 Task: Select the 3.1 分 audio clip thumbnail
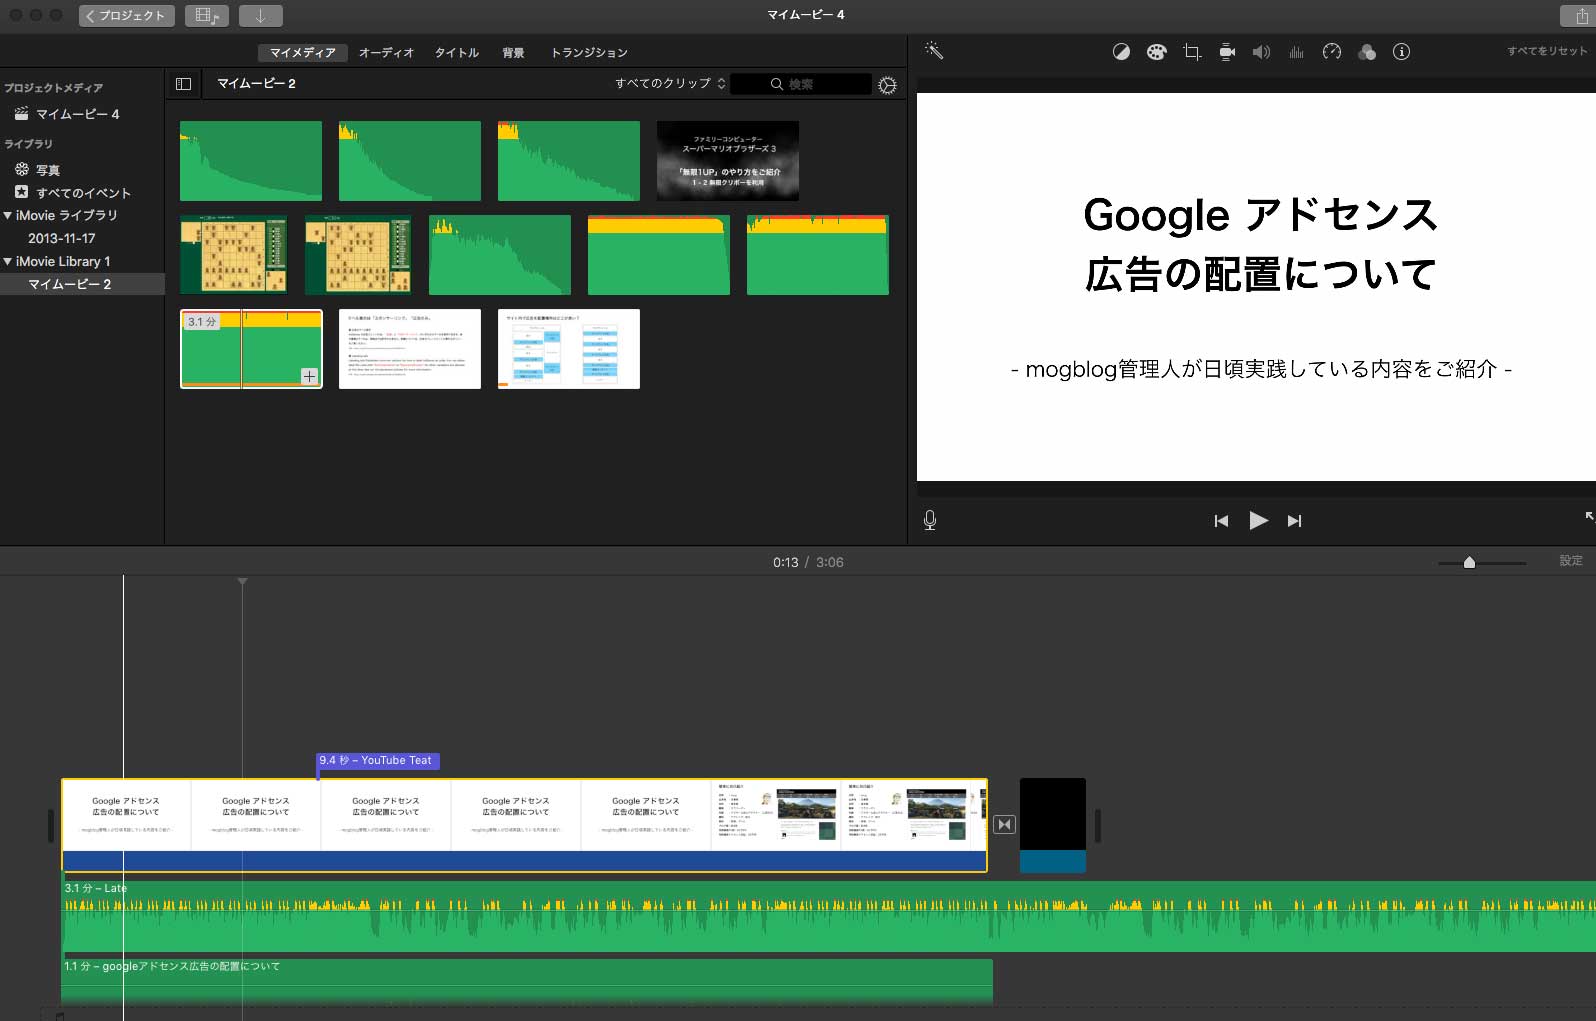[x=251, y=349]
